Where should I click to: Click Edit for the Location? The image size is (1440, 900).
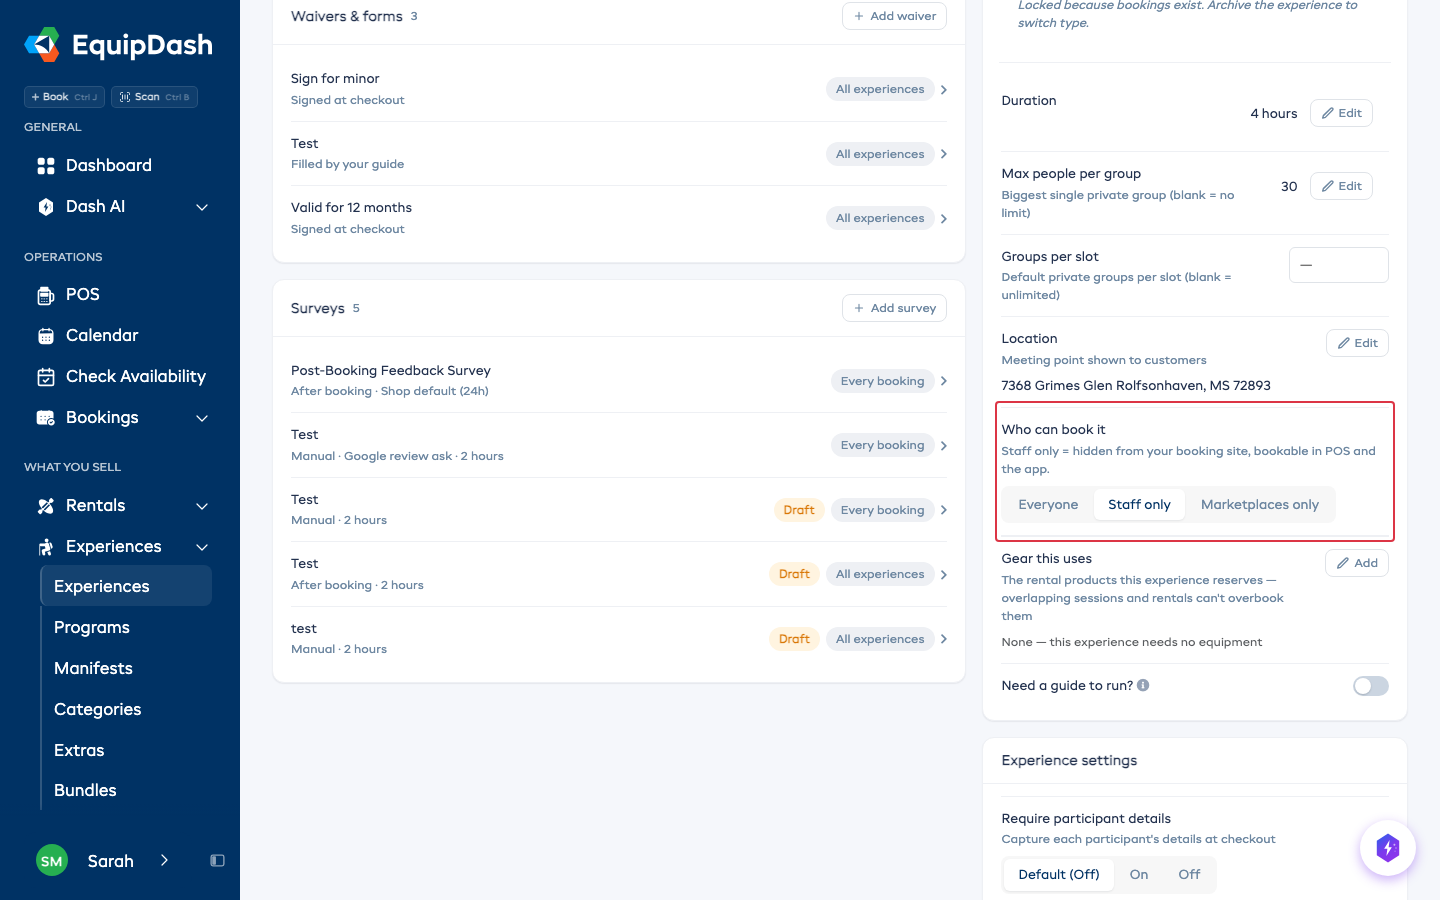pos(1357,343)
